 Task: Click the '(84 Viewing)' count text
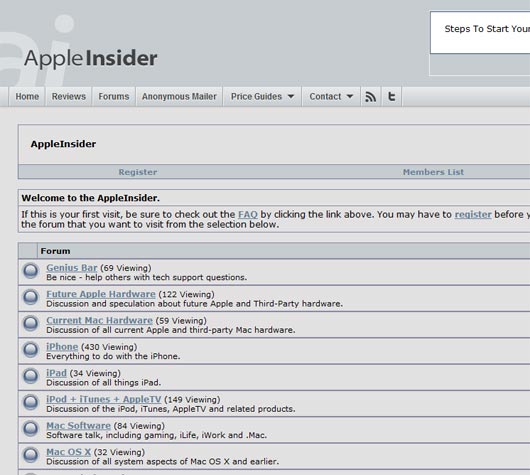[x=139, y=426]
